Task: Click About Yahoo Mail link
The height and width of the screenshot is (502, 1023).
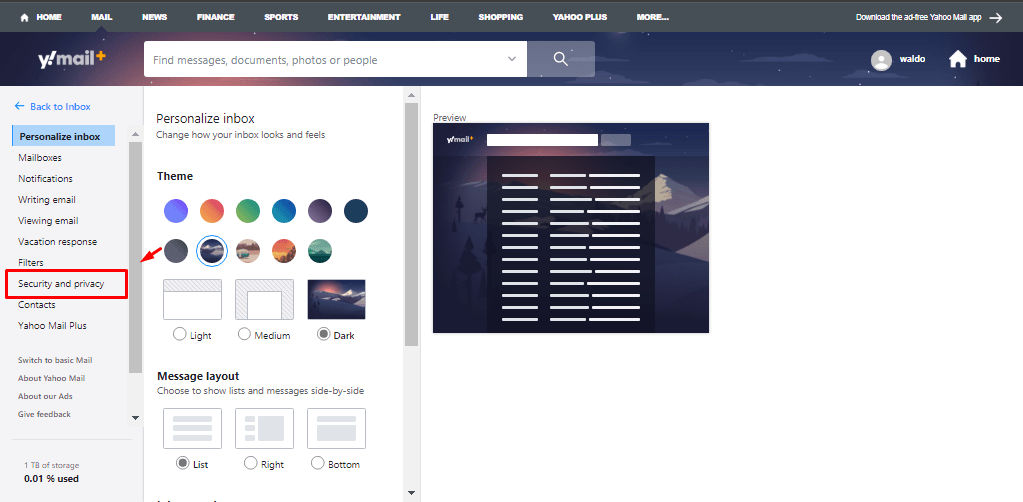Action: coord(52,378)
